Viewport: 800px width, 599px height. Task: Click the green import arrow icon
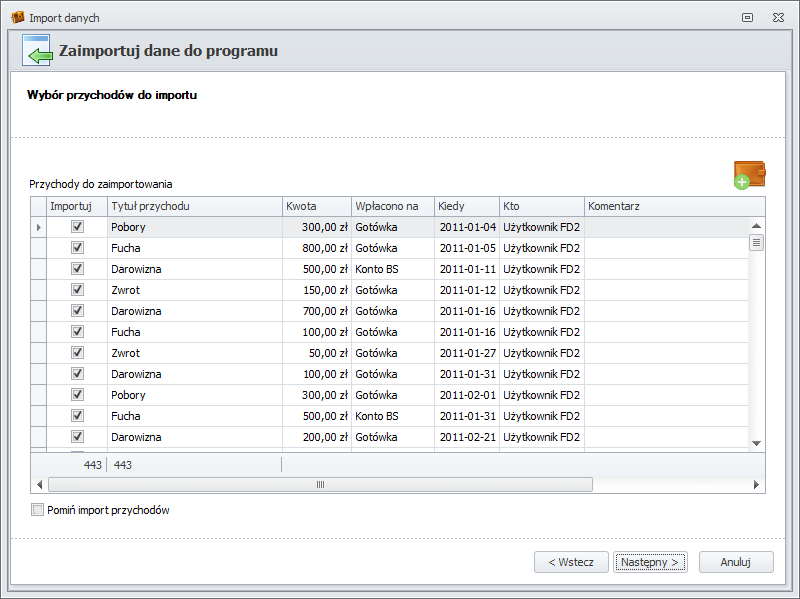coord(37,51)
